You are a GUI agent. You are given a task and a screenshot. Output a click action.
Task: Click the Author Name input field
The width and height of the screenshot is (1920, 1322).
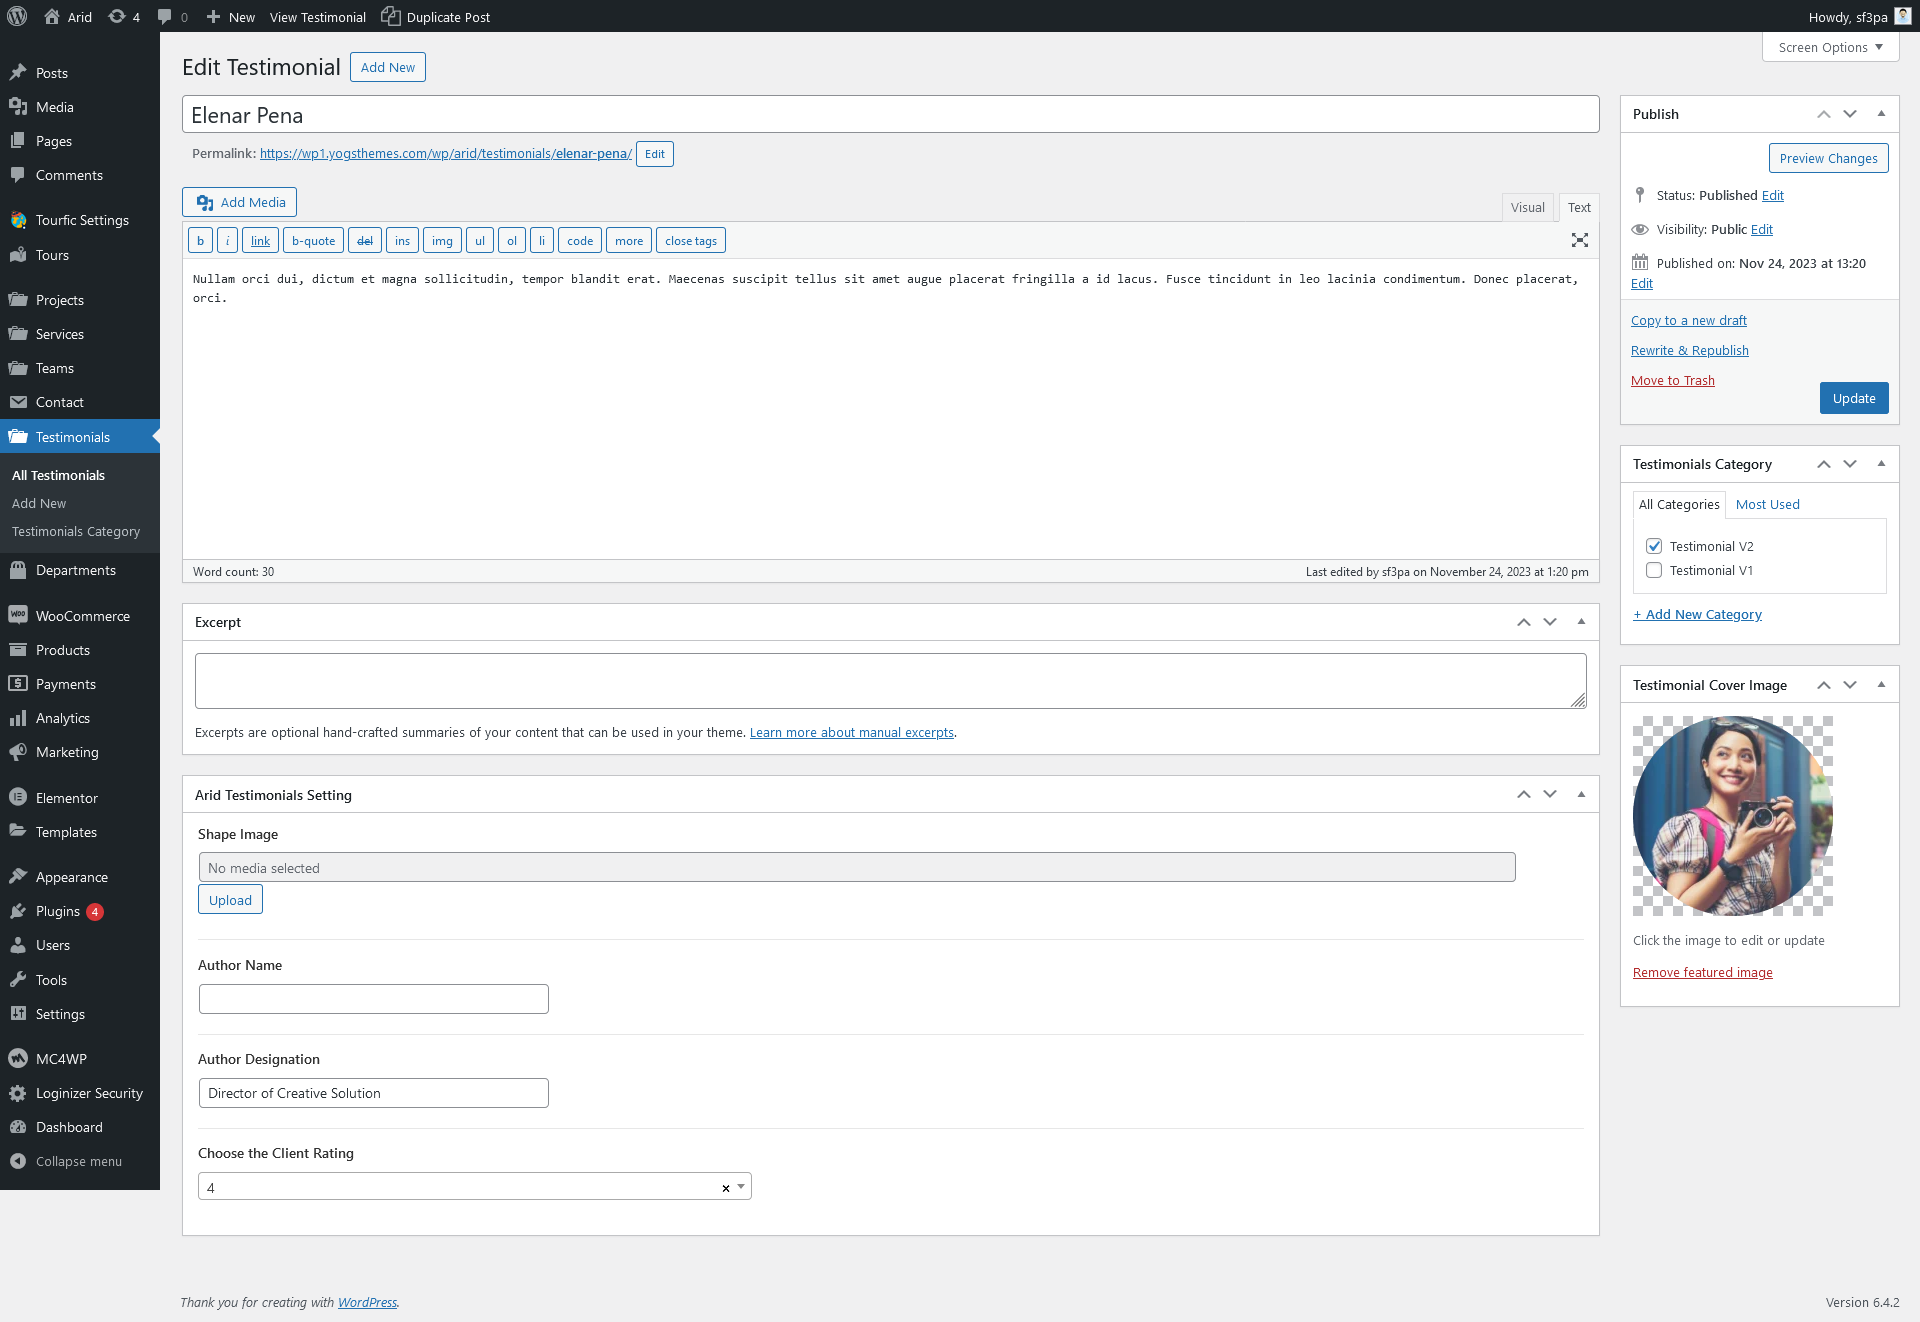tap(373, 999)
